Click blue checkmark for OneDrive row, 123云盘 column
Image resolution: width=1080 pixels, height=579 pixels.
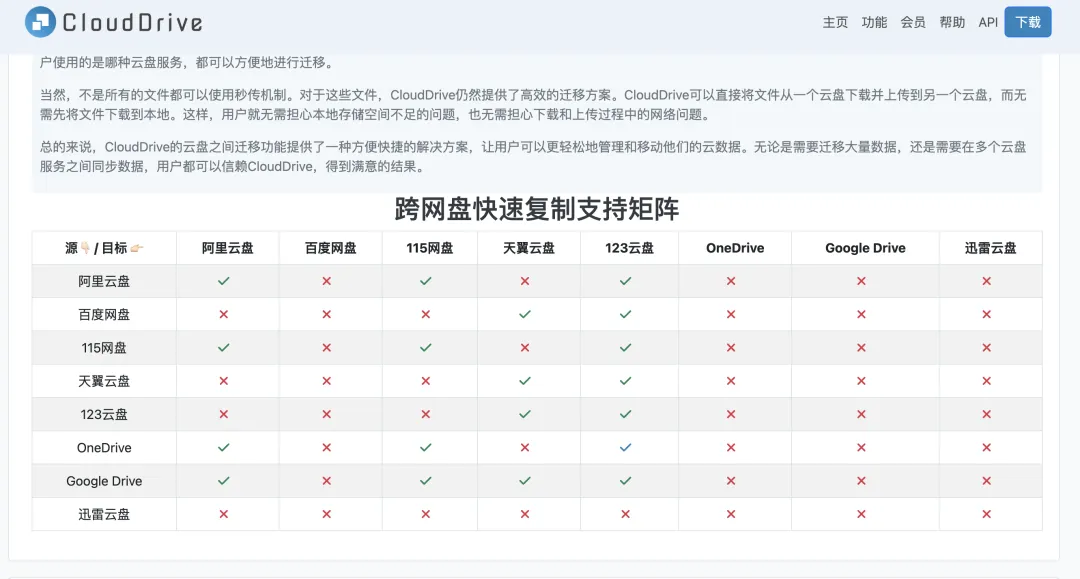pyautogui.click(x=625, y=448)
